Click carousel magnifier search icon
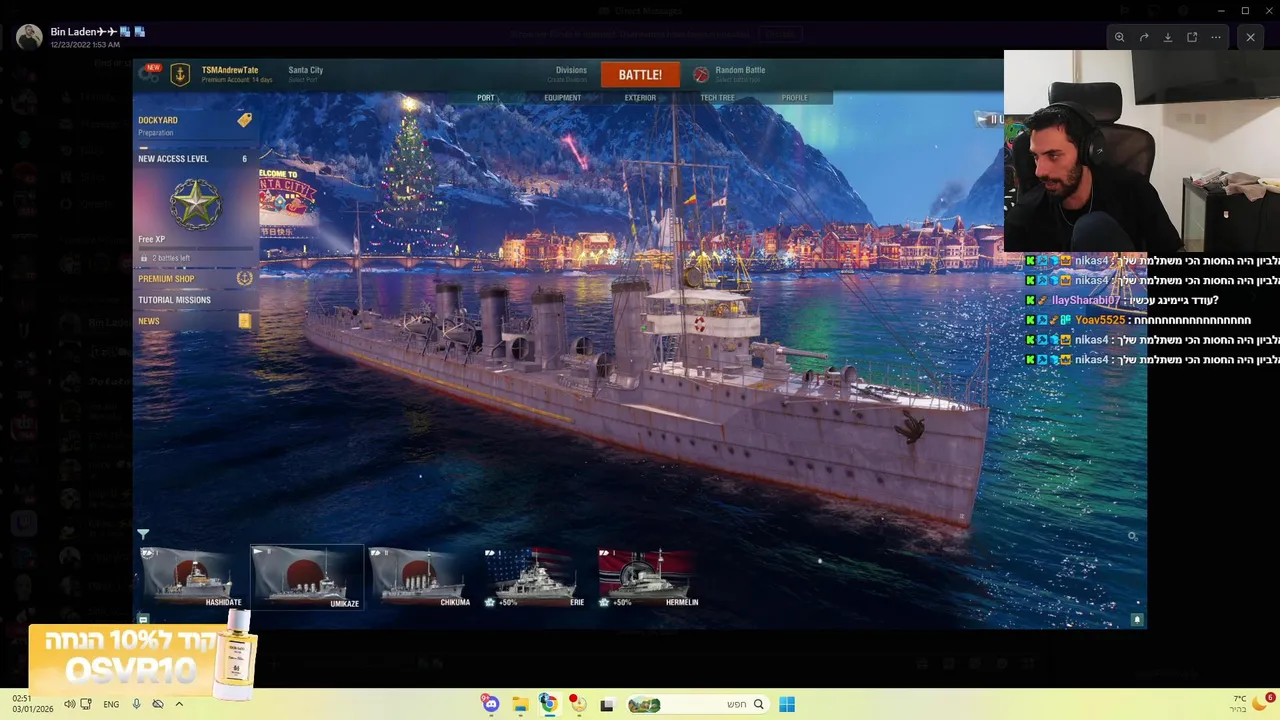Image resolution: width=1280 pixels, height=720 pixels. coord(1132,537)
